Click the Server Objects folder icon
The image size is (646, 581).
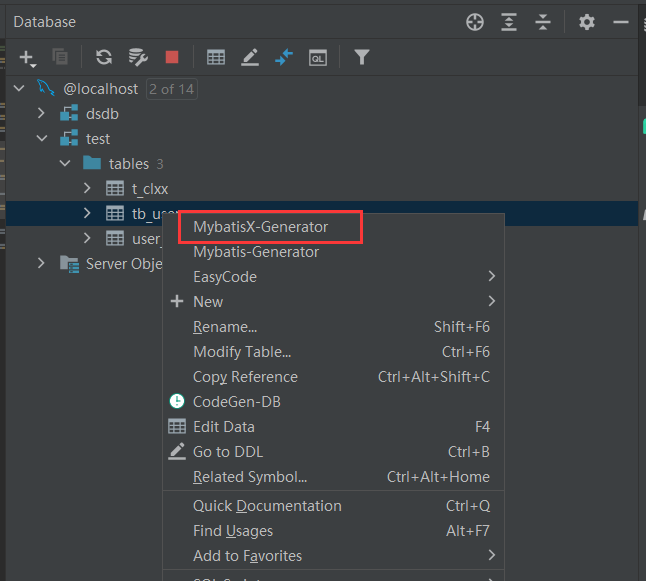pos(69,264)
